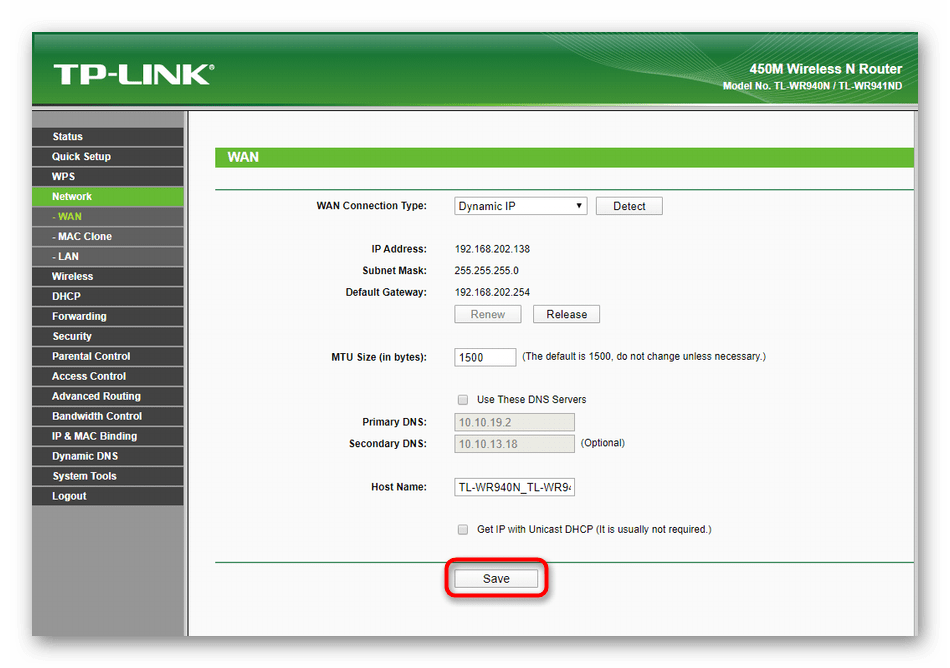Screen dimensions: 950x668
Task: Click the Detect button
Action: pyautogui.click(x=629, y=206)
